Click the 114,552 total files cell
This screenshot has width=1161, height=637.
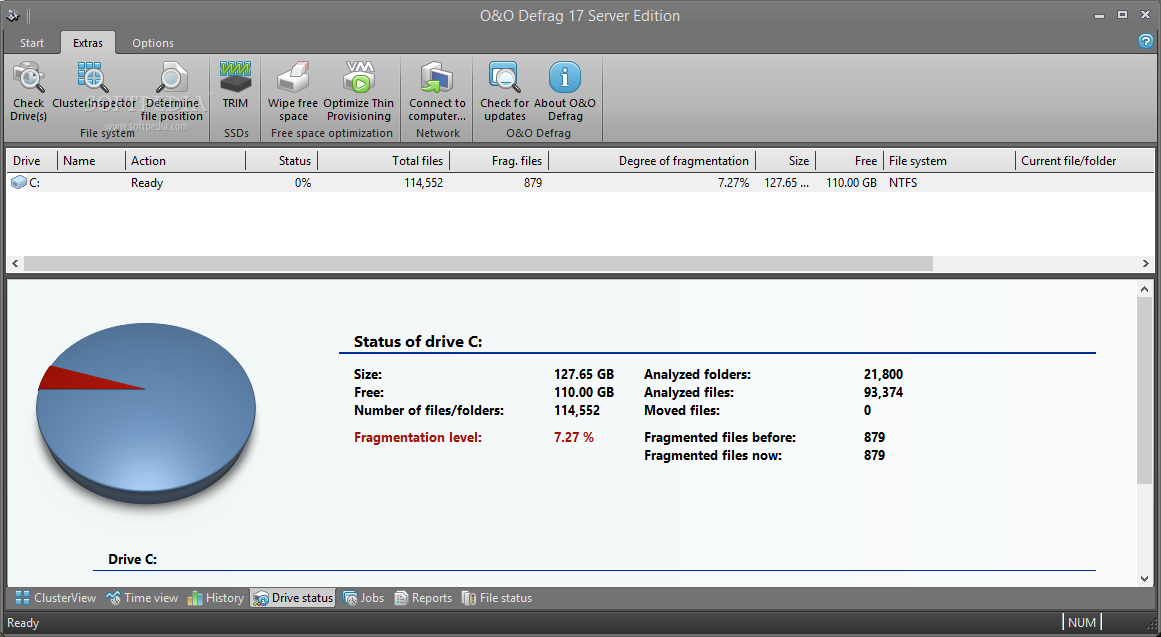click(x=423, y=182)
